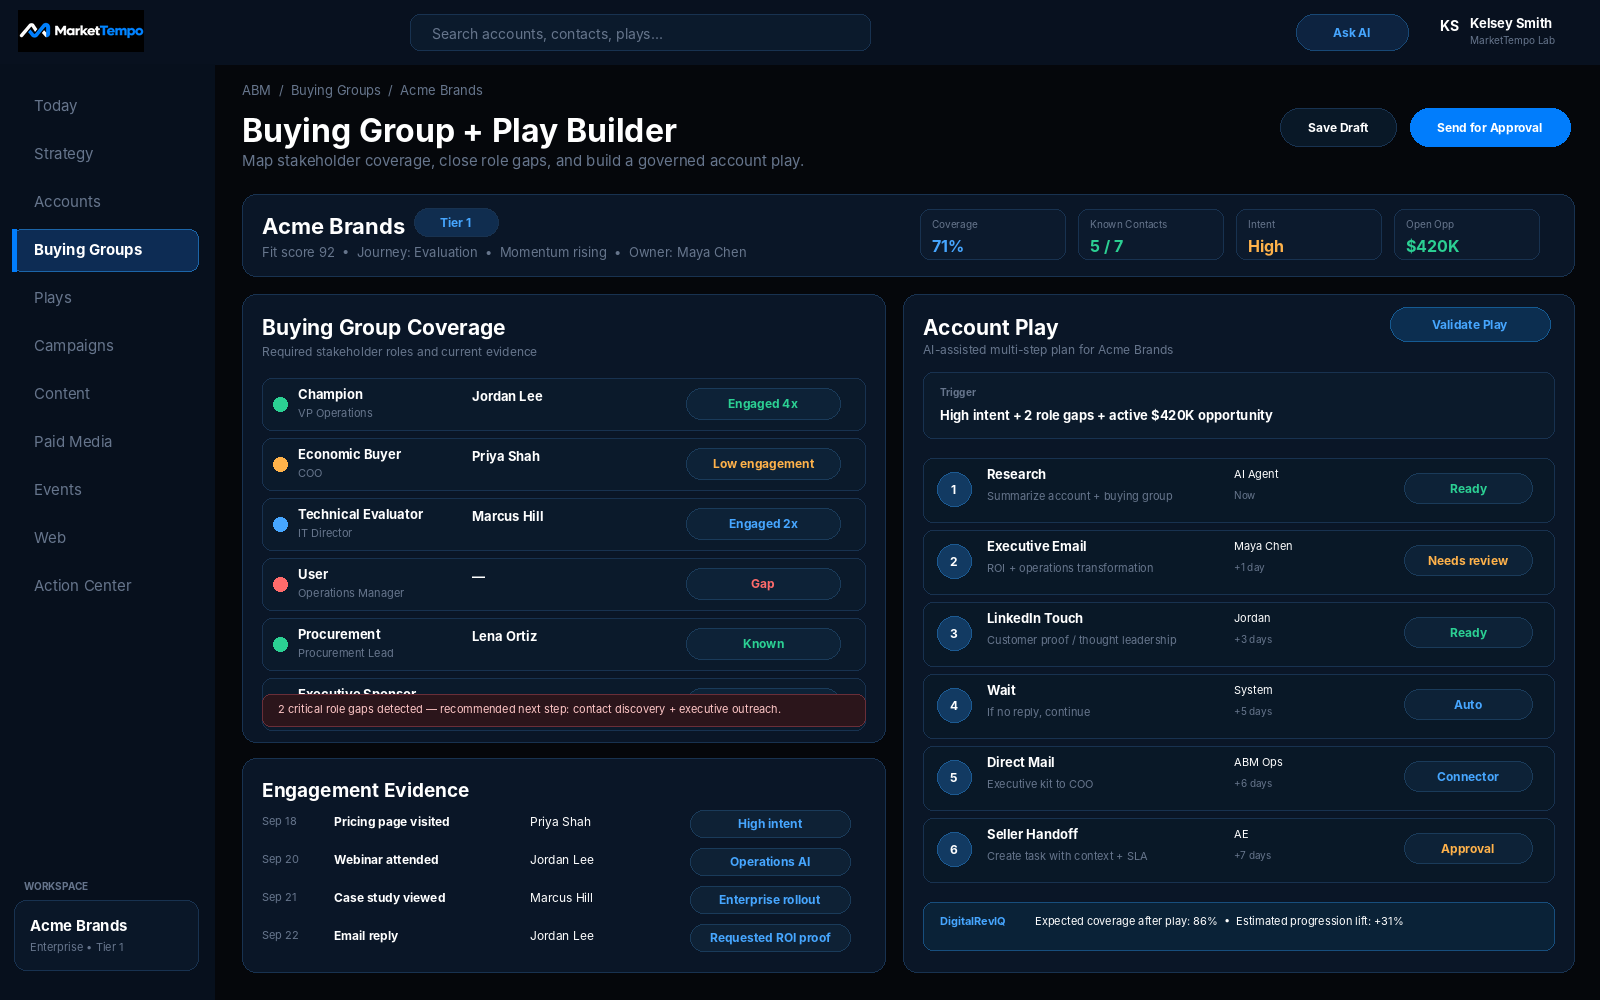Click the Buying Groups breadcrumb link

[336, 90]
